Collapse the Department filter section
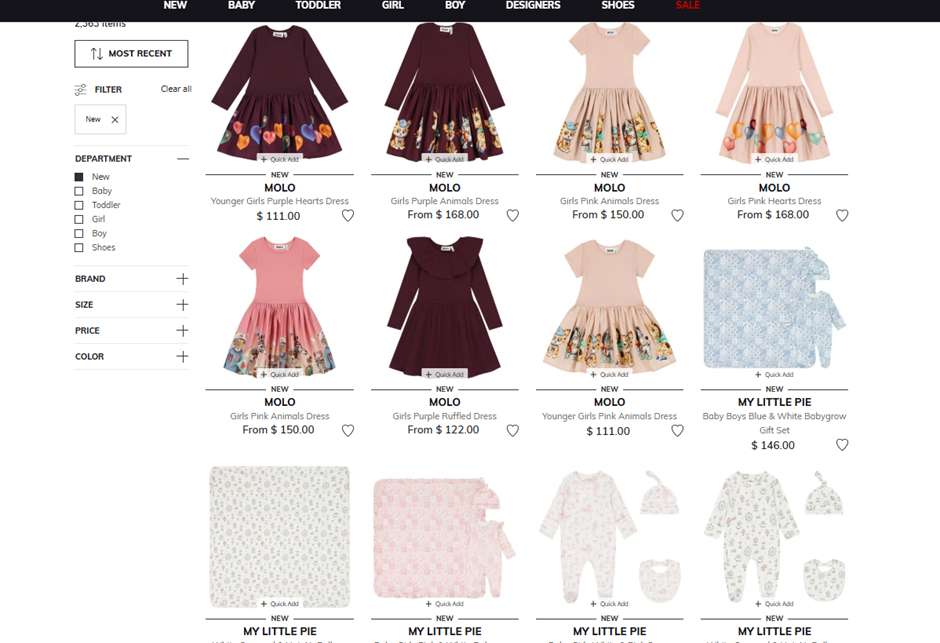Viewport: 940px width, 643px height. (183, 159)
